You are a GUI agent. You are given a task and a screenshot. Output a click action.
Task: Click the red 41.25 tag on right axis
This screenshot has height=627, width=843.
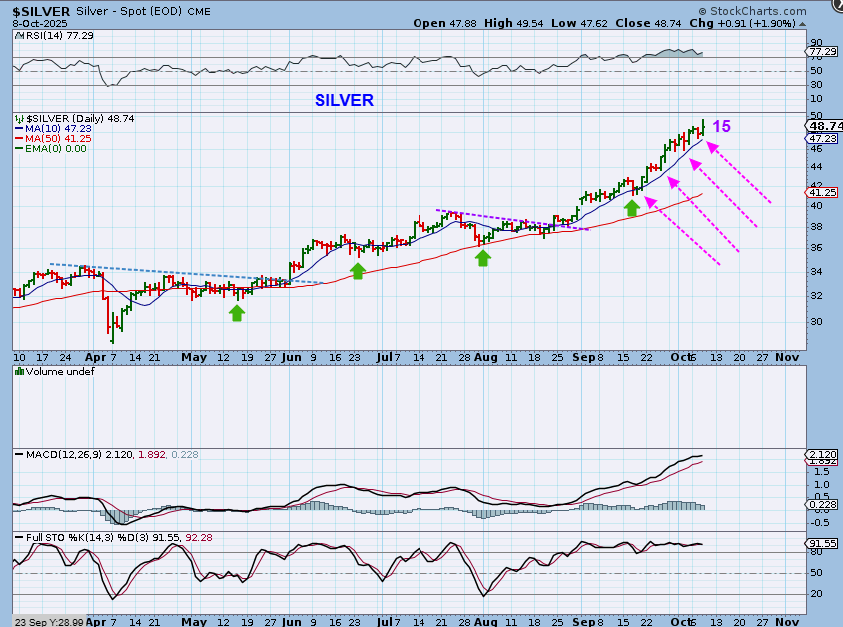coord(821,192)
